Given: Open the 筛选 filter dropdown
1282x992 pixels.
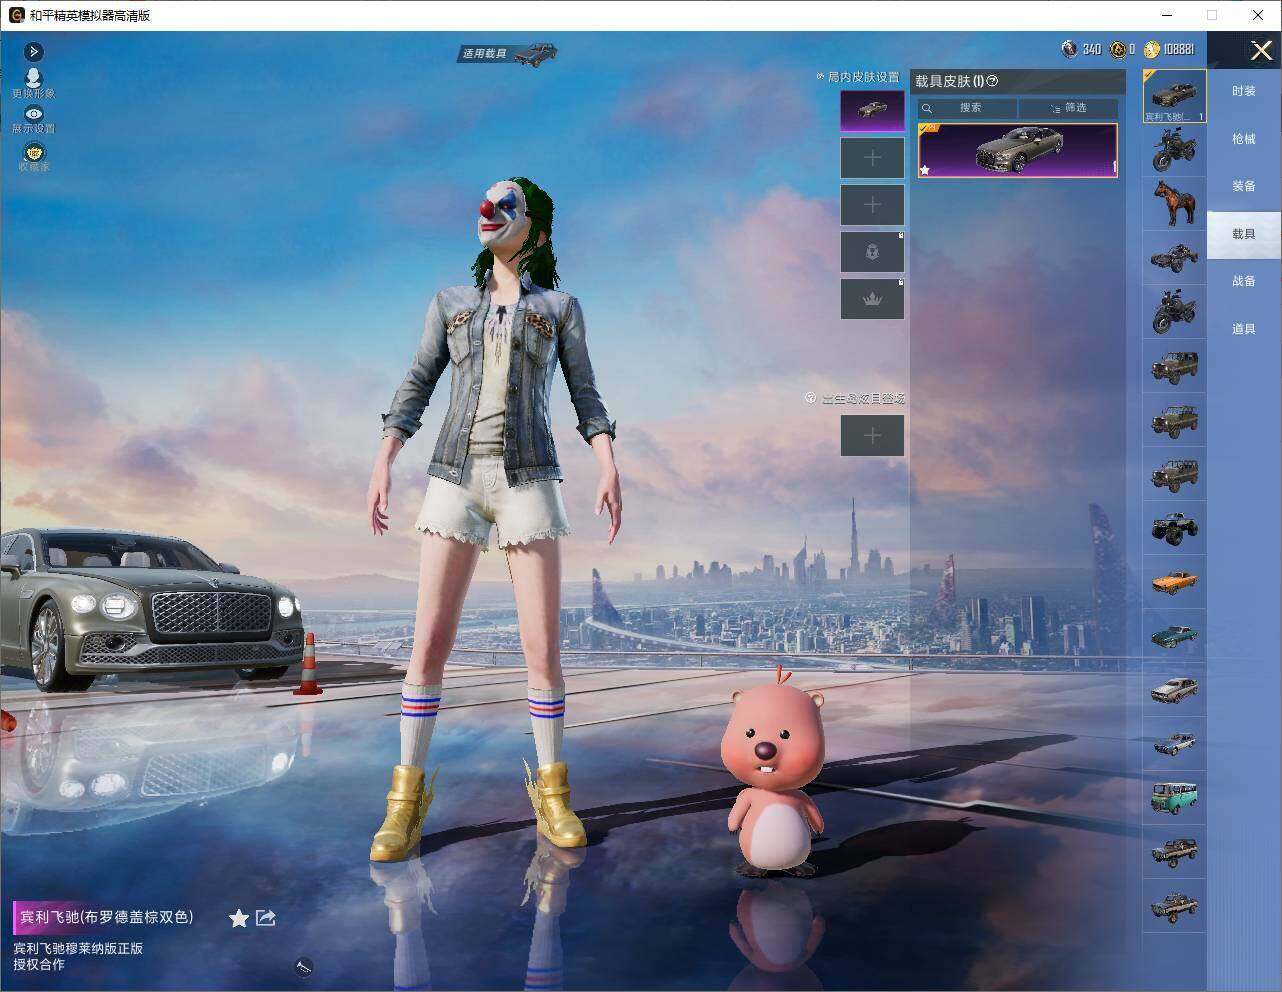Looking at the screenshot, I should point(1068,108).
